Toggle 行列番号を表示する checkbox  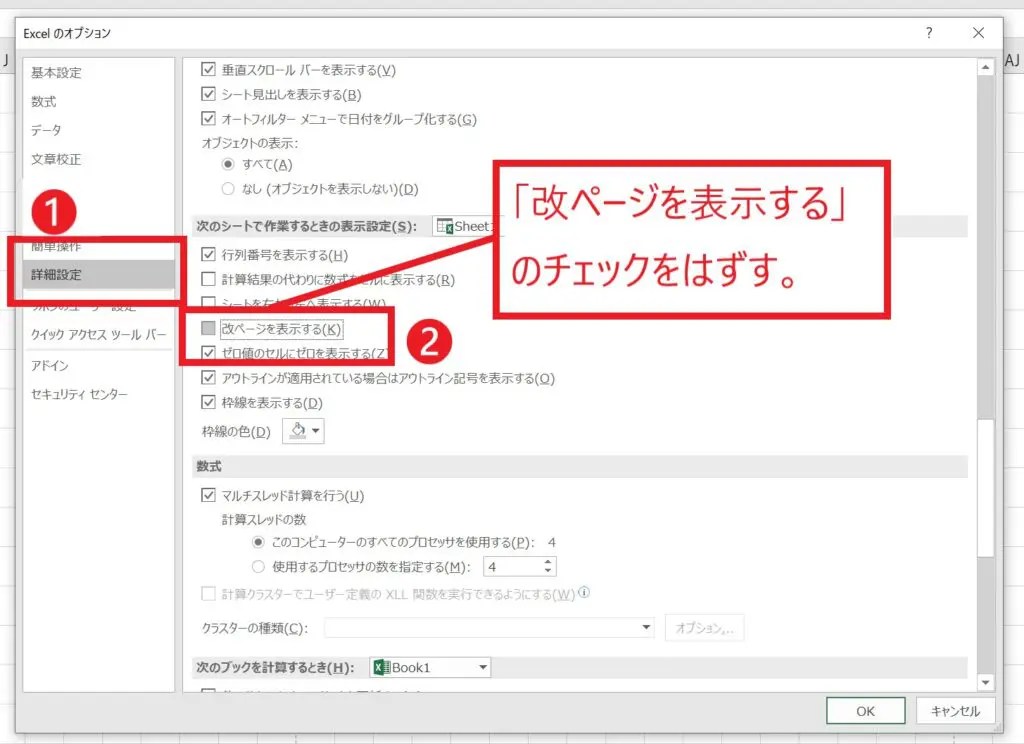point(208,254)
